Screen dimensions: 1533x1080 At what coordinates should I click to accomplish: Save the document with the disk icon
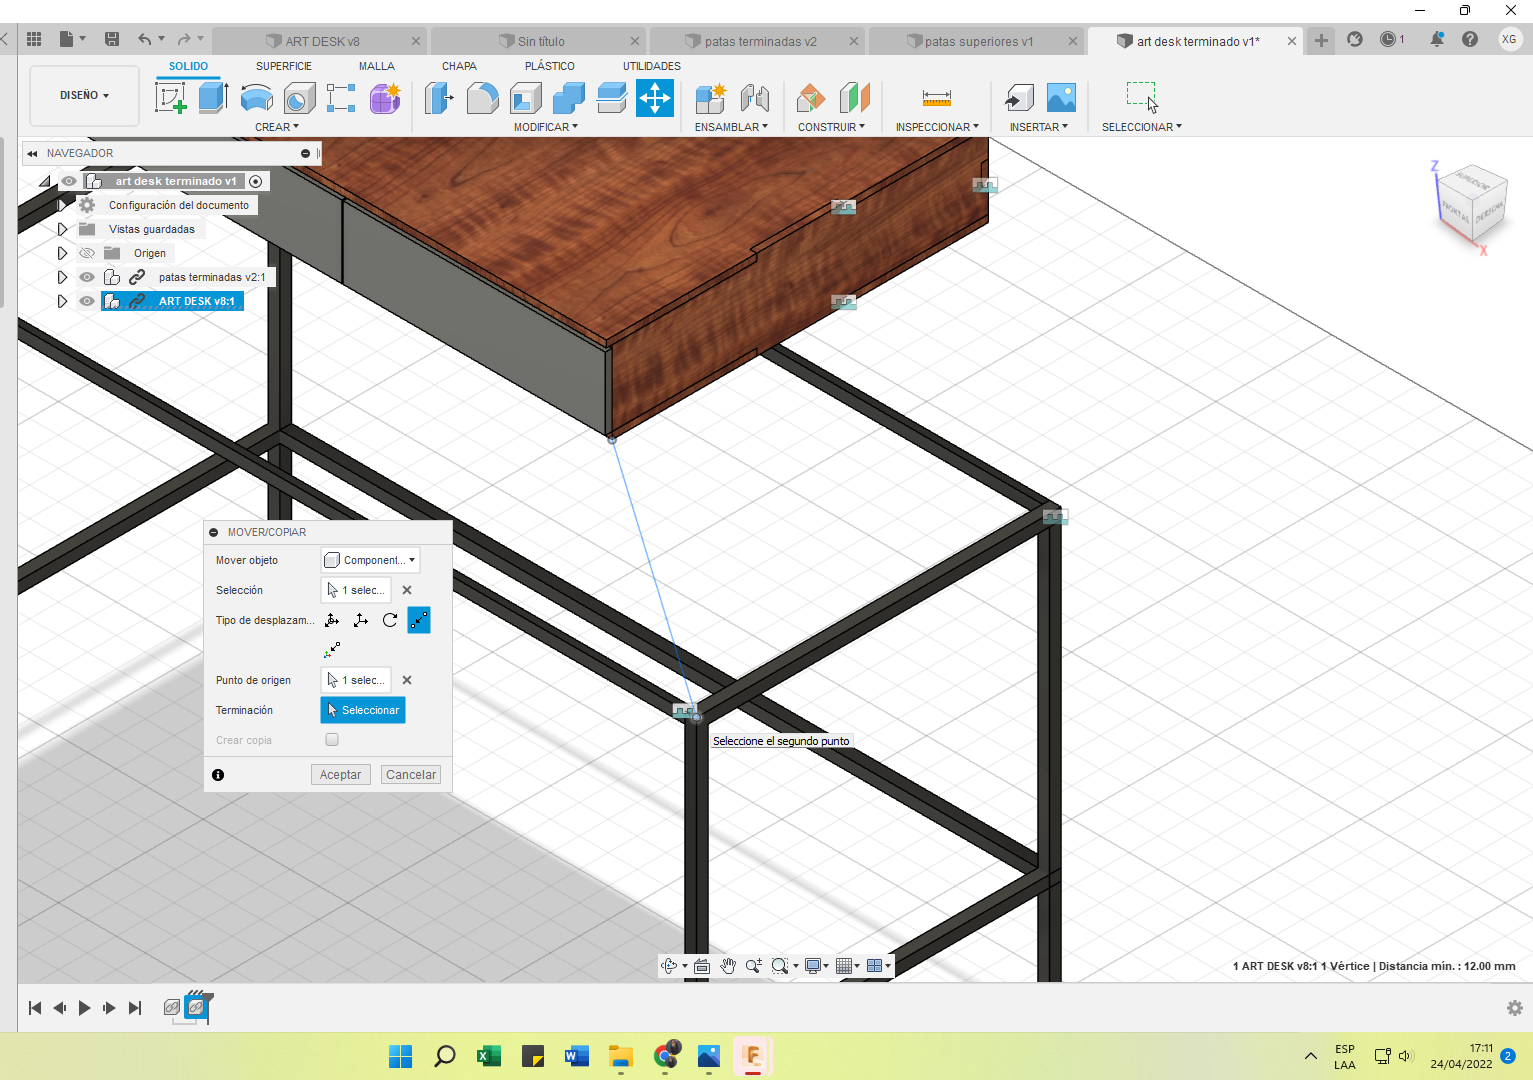point(112,39)
